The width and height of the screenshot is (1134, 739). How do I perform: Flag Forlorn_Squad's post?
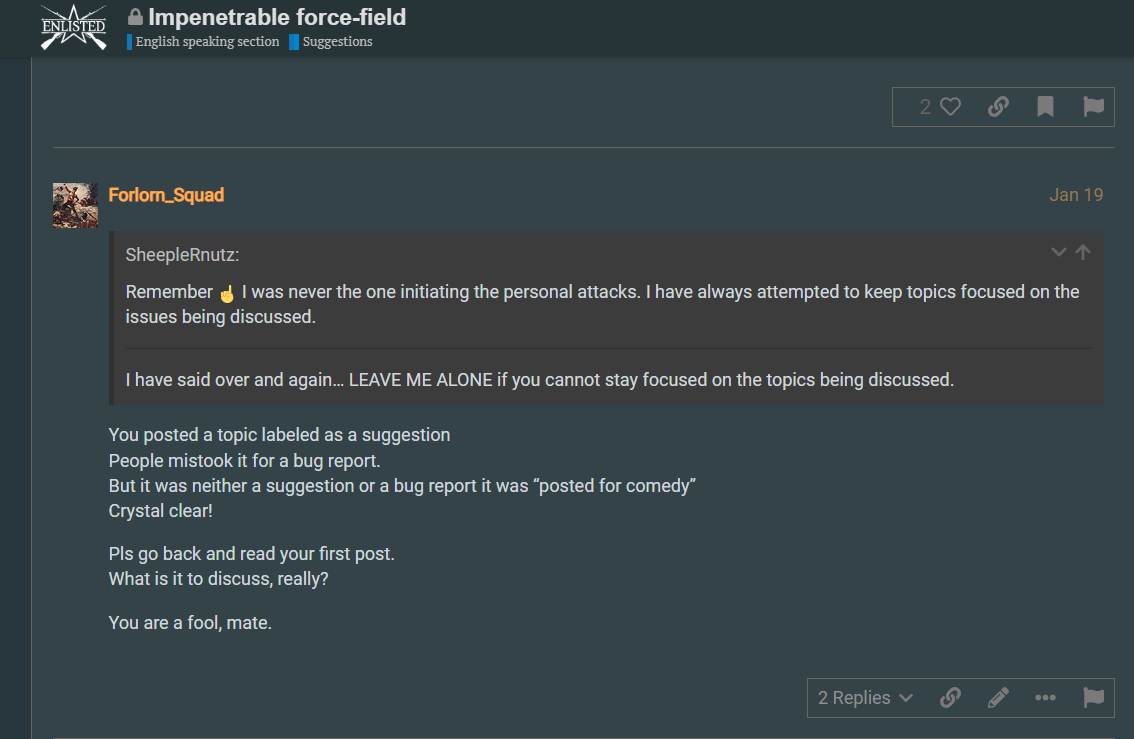point(1094,698)
